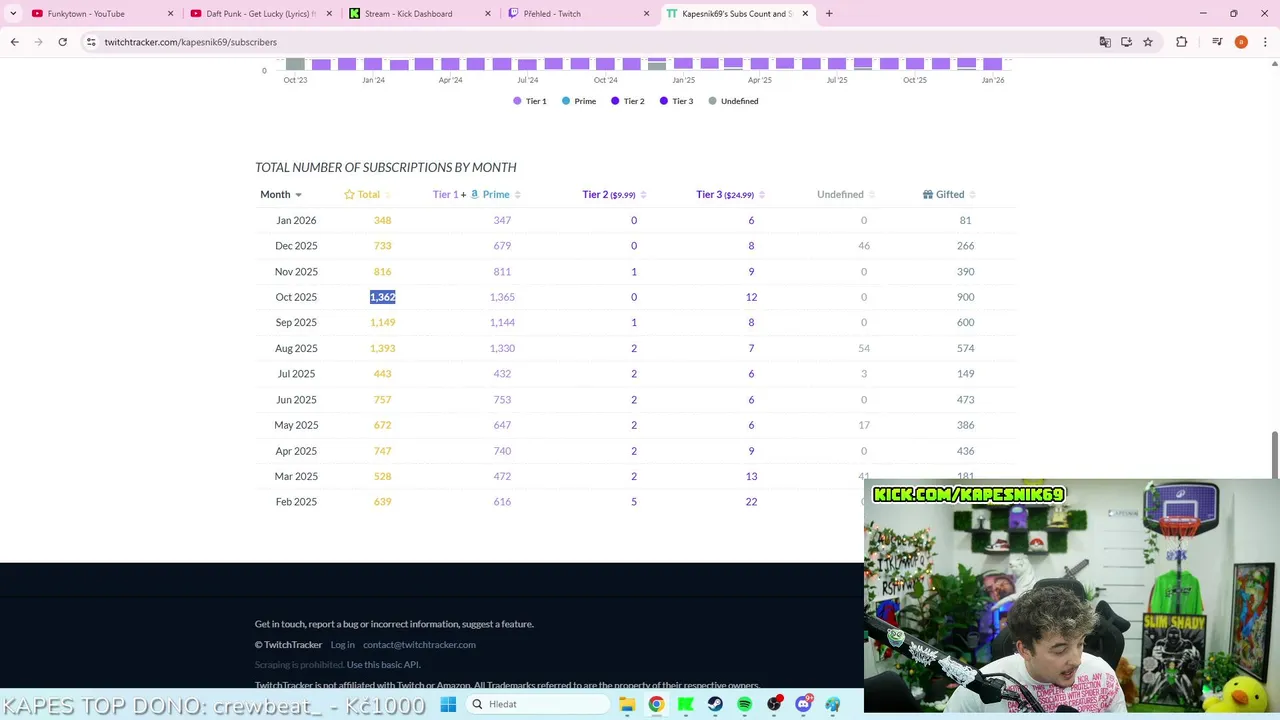
Task: Toggle Tier 3 series in chart legend
Action: (x=677, y=101)
